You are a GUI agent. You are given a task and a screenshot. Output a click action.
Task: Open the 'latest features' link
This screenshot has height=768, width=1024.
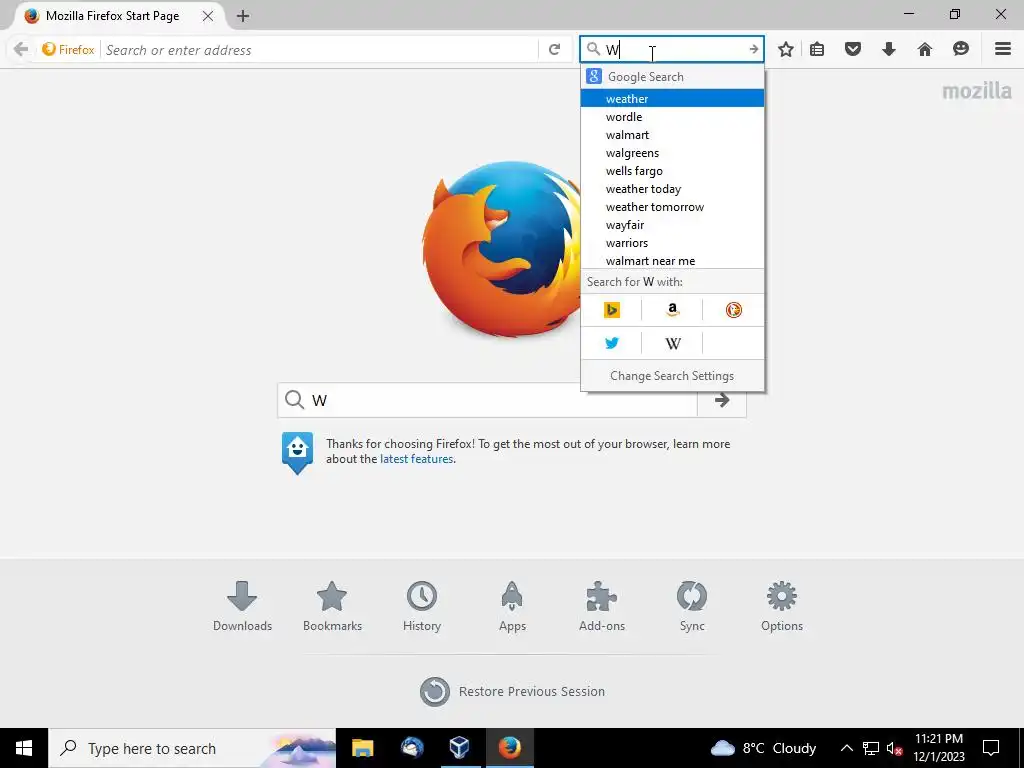417,459
